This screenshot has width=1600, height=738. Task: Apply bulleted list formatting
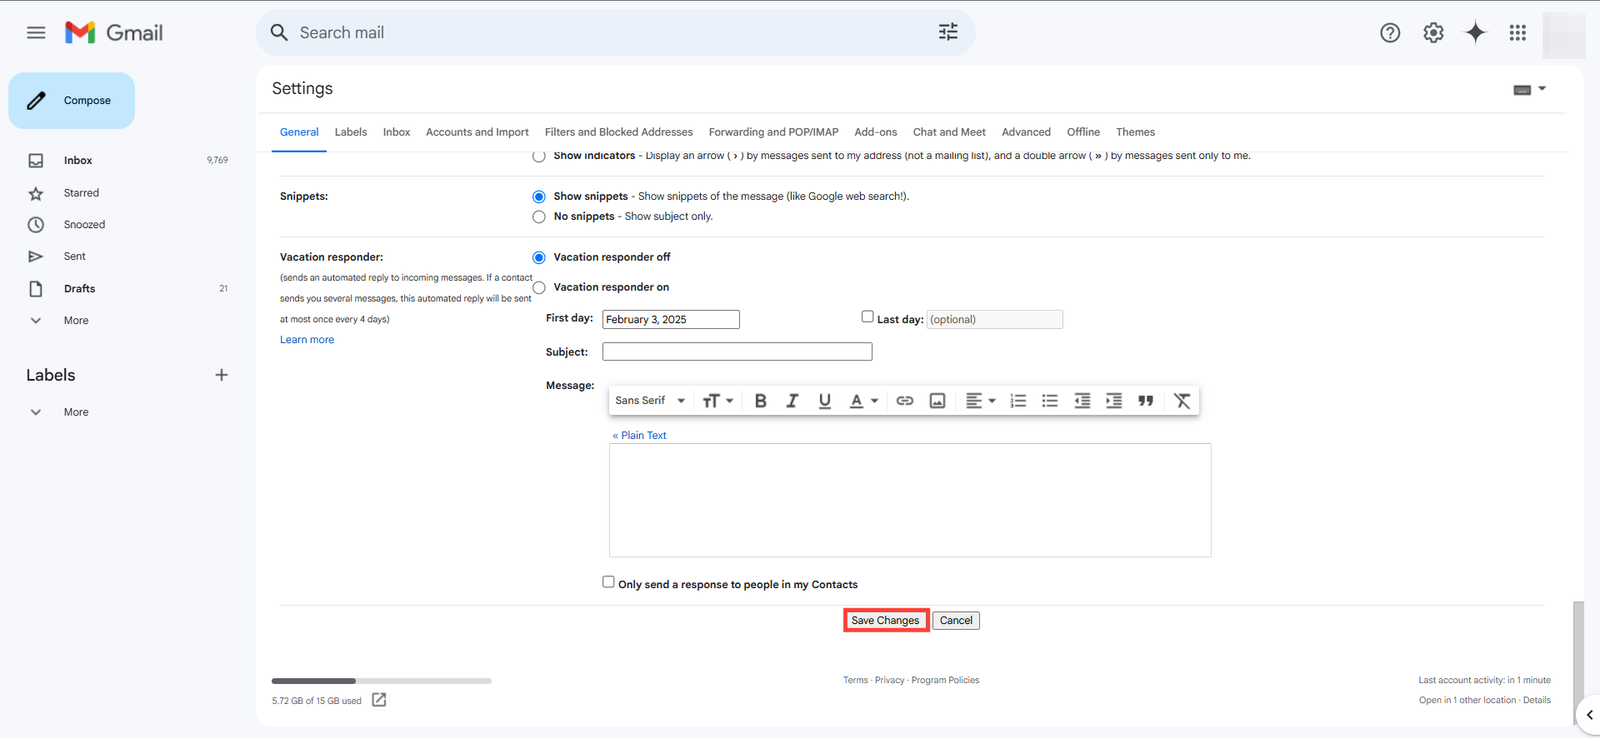click(1050, 401)
